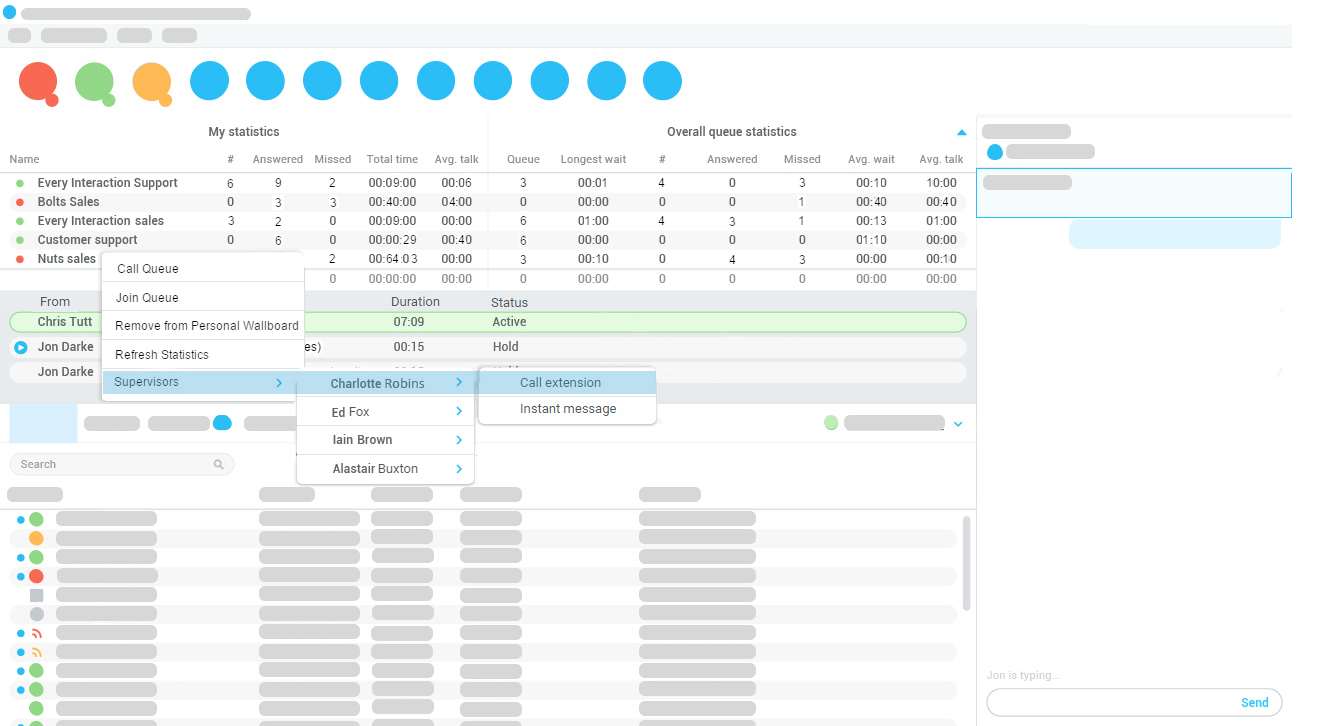Screen dimensions: 1320x726
Task: Focus the contact Search field
Action: (x=115, y=465)
